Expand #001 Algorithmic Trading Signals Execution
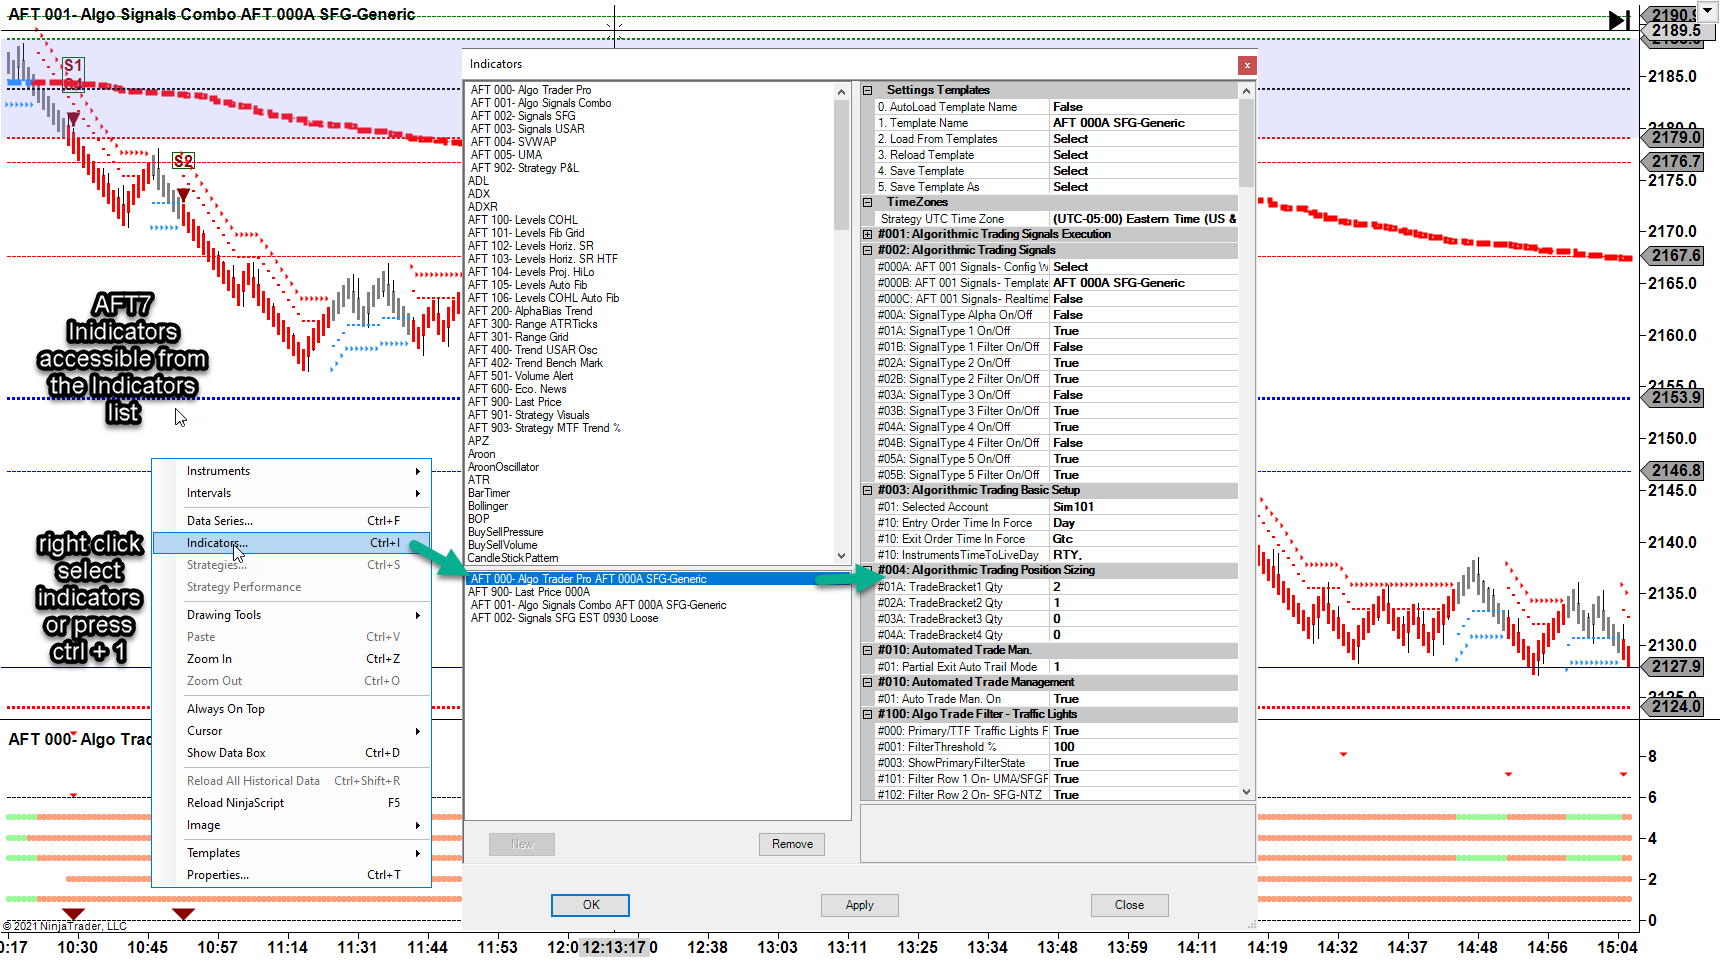The height and width of the screenshot is (968, 1720). click(x=868, y=234)
